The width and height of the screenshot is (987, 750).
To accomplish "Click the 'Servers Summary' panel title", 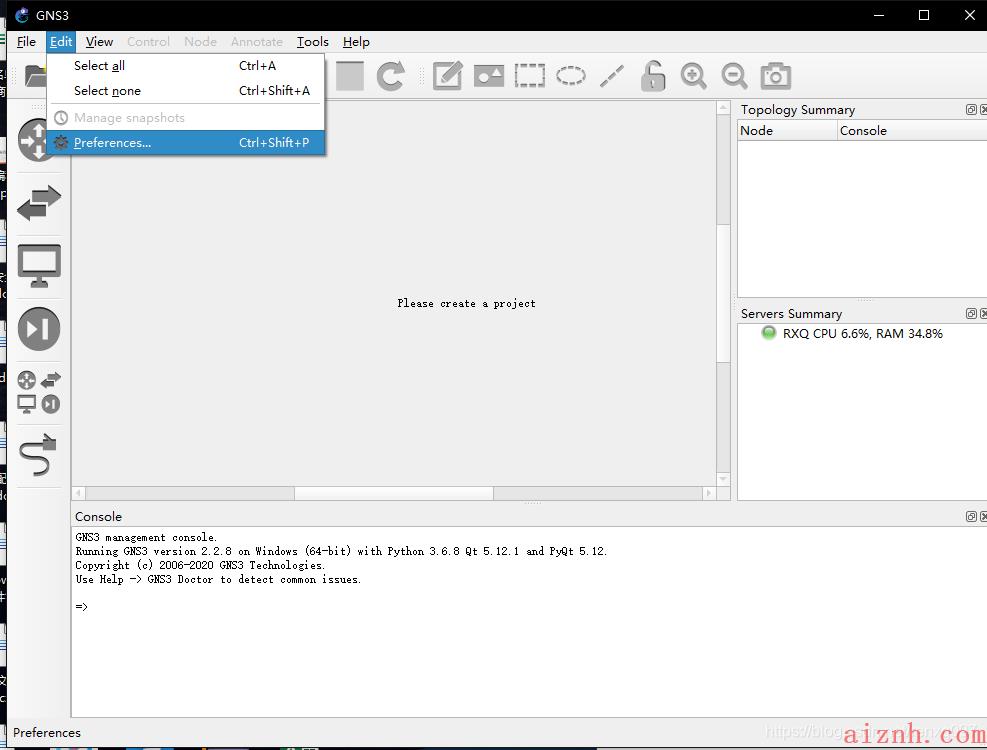I will pos(791,314).
